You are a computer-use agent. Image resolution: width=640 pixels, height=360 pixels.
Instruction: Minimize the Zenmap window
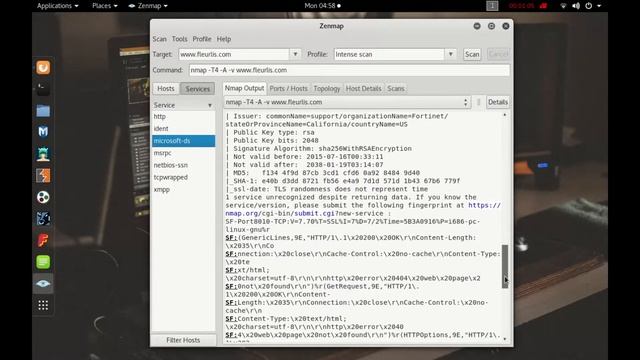[x=477, y=26]
